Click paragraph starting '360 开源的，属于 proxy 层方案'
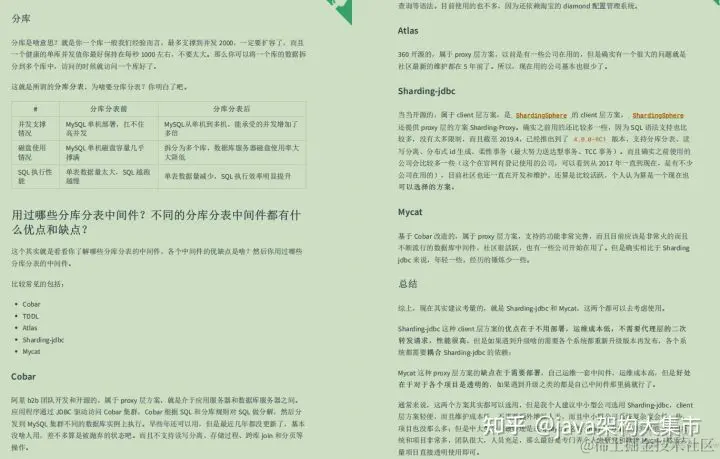 pyautogui.click(x=542, y=60)
